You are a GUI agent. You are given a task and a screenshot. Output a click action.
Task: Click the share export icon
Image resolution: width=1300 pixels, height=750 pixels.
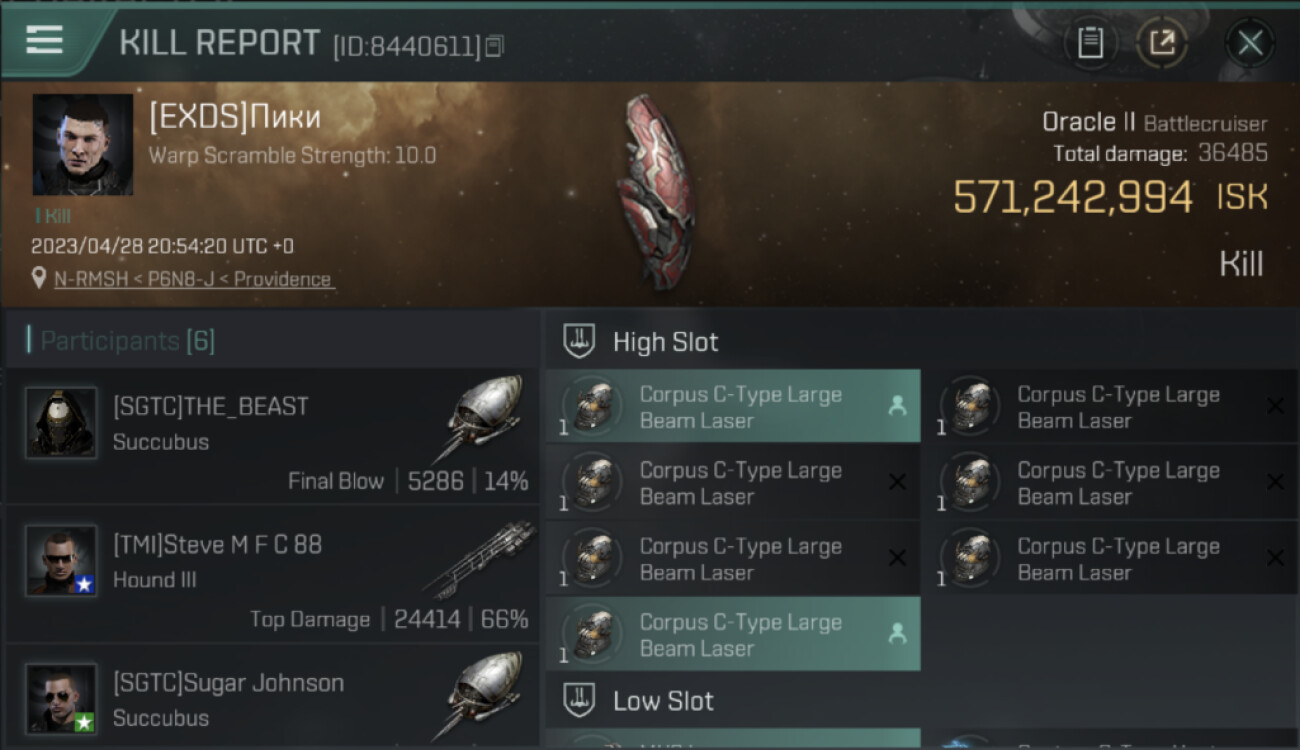pos(1162,43)
